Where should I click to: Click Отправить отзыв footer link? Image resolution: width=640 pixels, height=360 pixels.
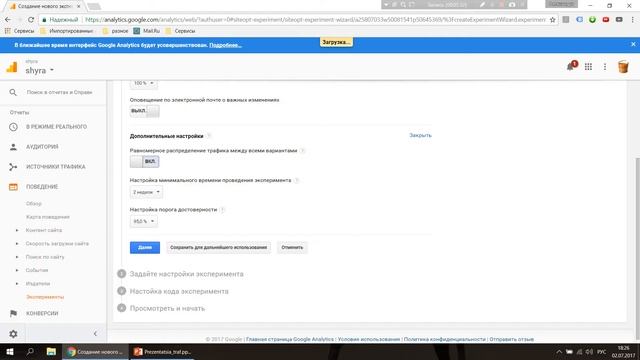[x=511, y=339]
